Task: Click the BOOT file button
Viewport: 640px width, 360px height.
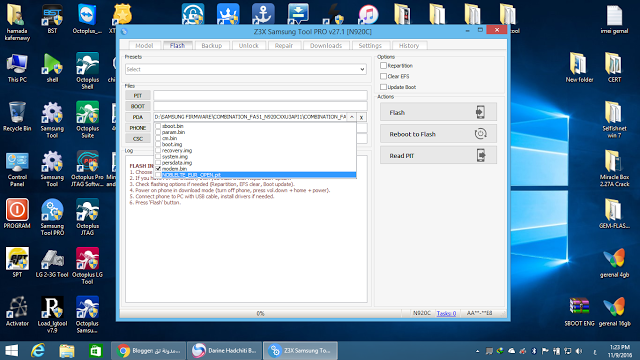Action: tap(138, 106)
